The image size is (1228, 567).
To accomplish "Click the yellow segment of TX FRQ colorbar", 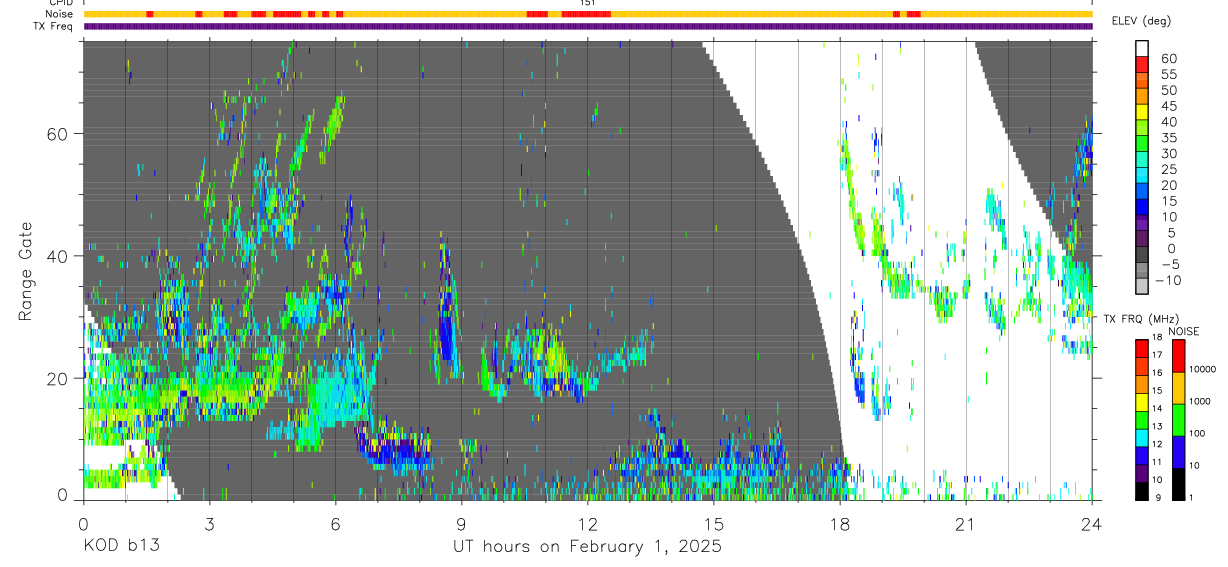I will pyautogui.click(x=1142, y=402).
